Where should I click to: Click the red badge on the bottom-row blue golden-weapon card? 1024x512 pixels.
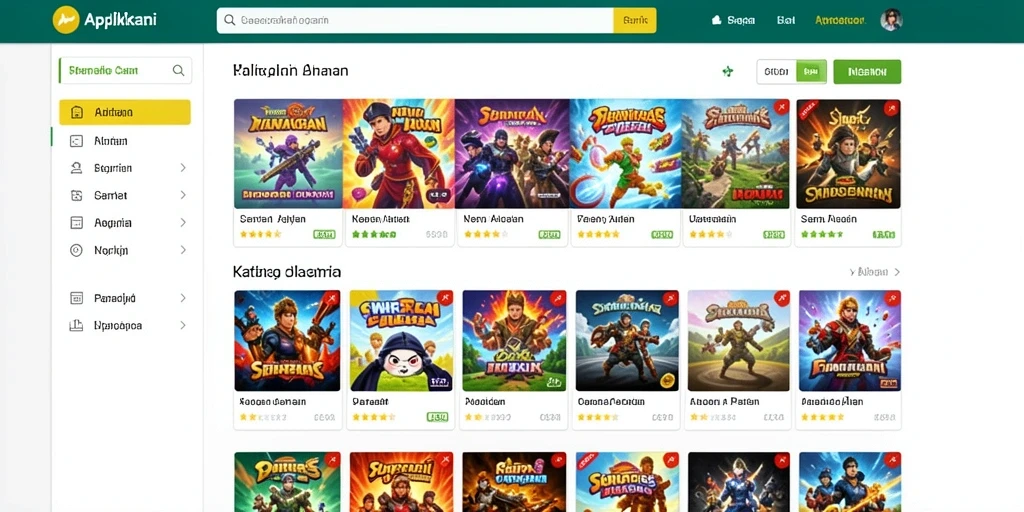[x=892, y=460]
